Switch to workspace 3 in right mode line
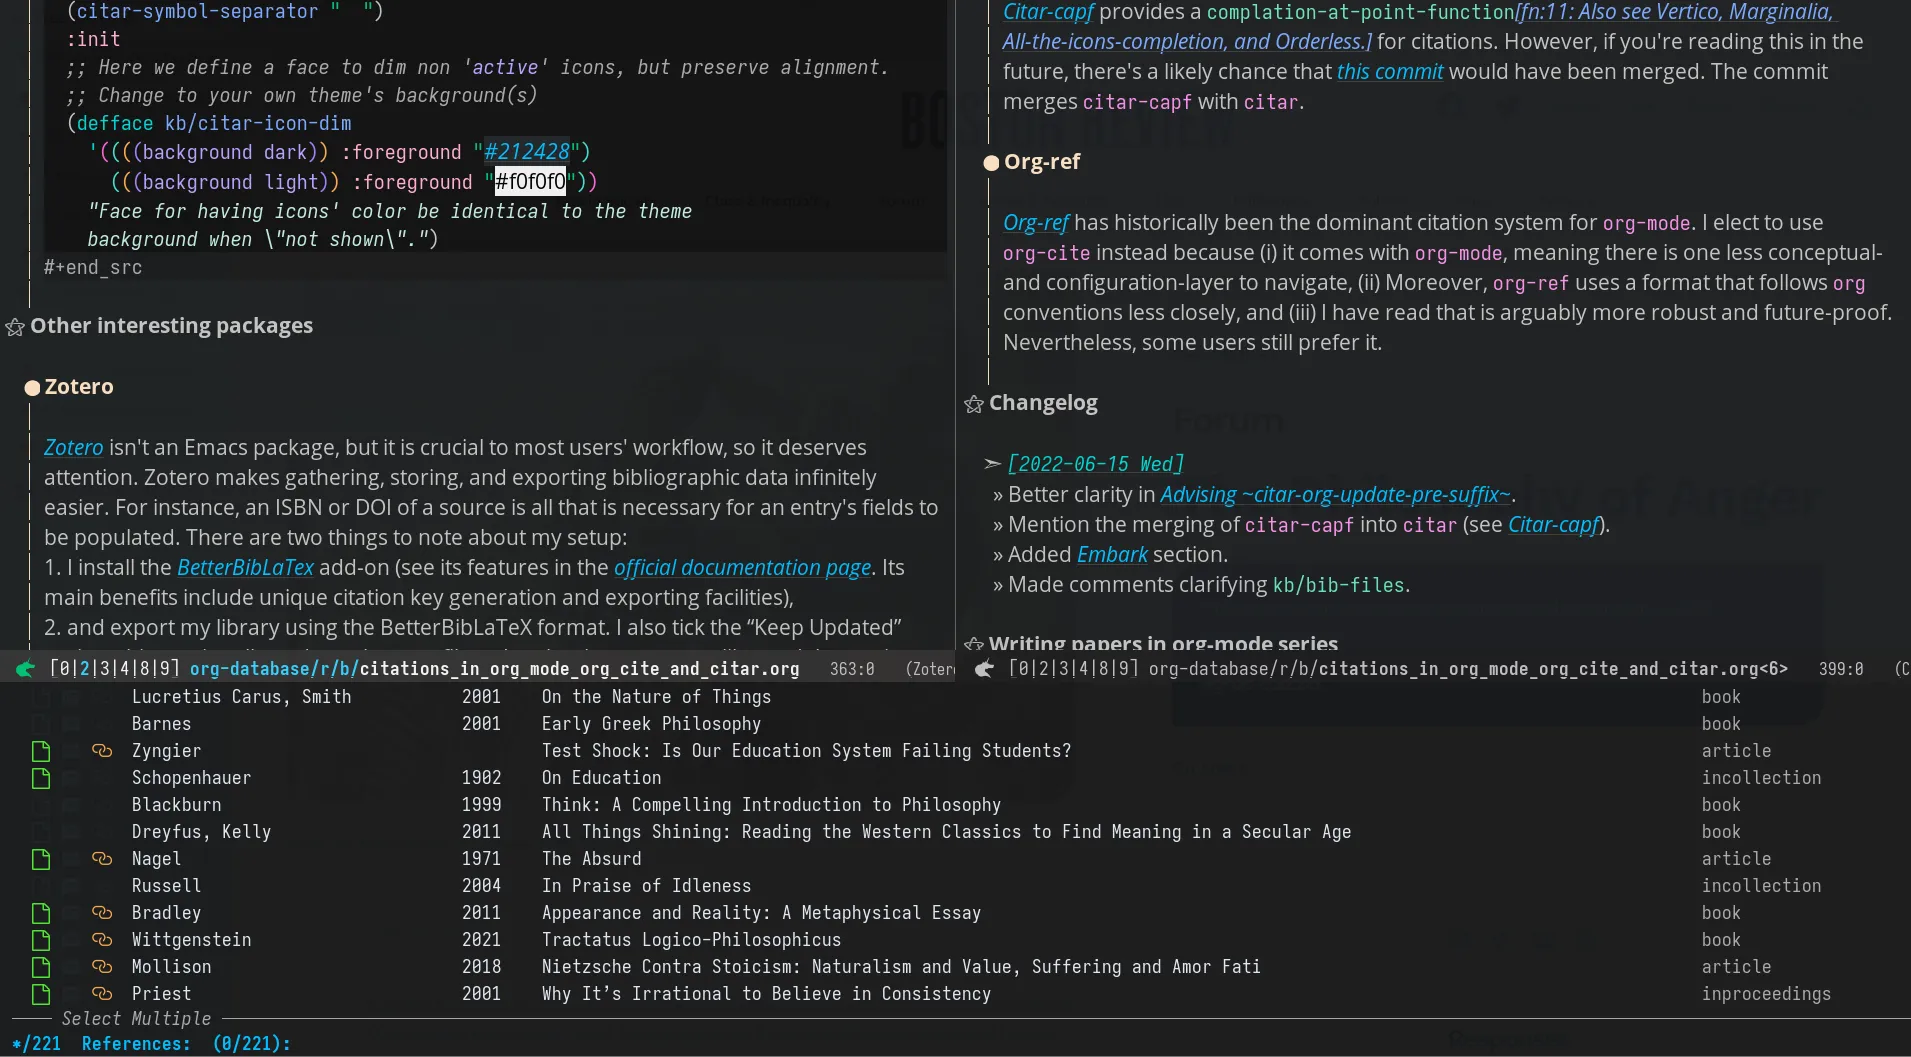This screenshot has height=1057, width=1911. [1064, 669]
